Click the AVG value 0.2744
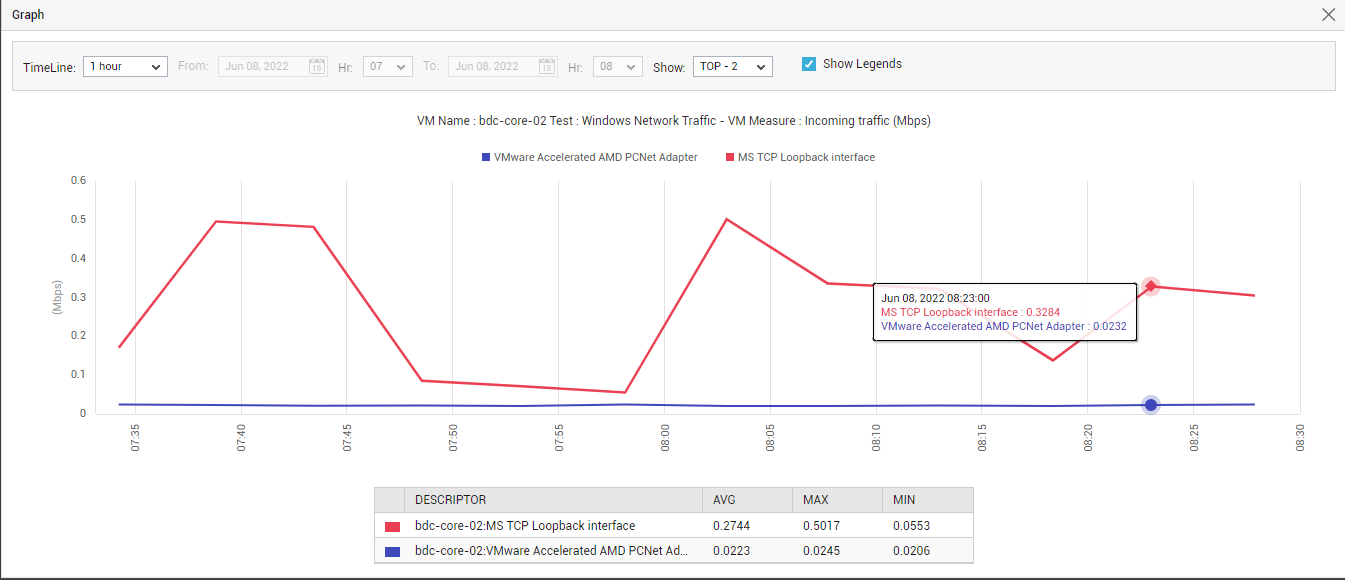 pos(730,526)
